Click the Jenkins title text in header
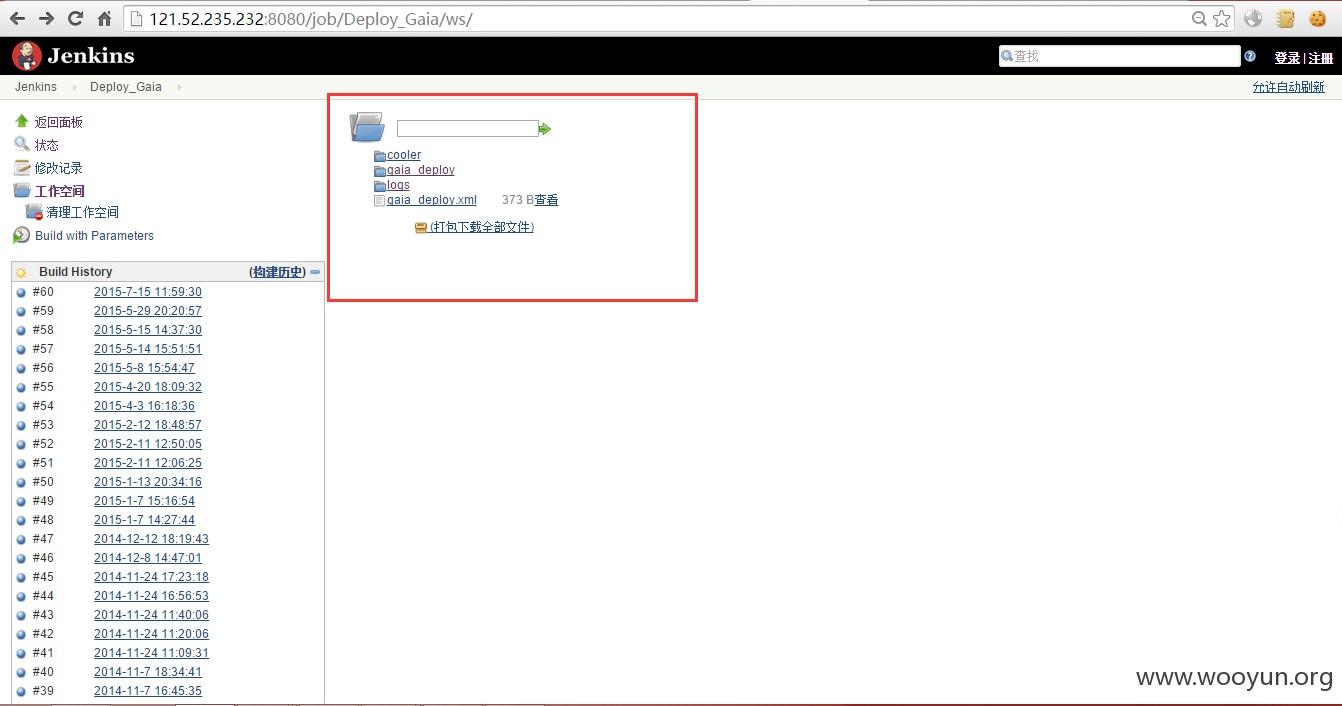This screenshot has height=706, width=1342. coord(90,56)
